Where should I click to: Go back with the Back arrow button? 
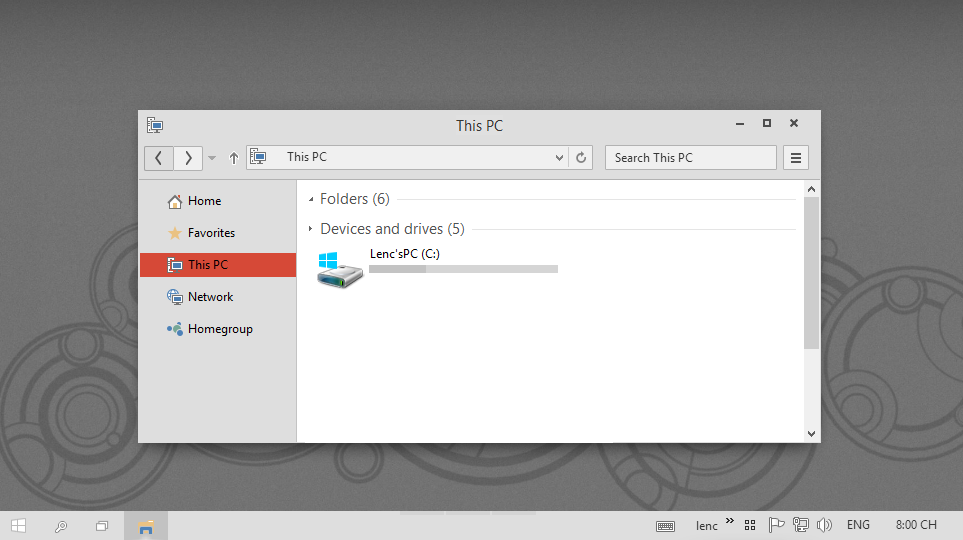click(x=158, y=158)
